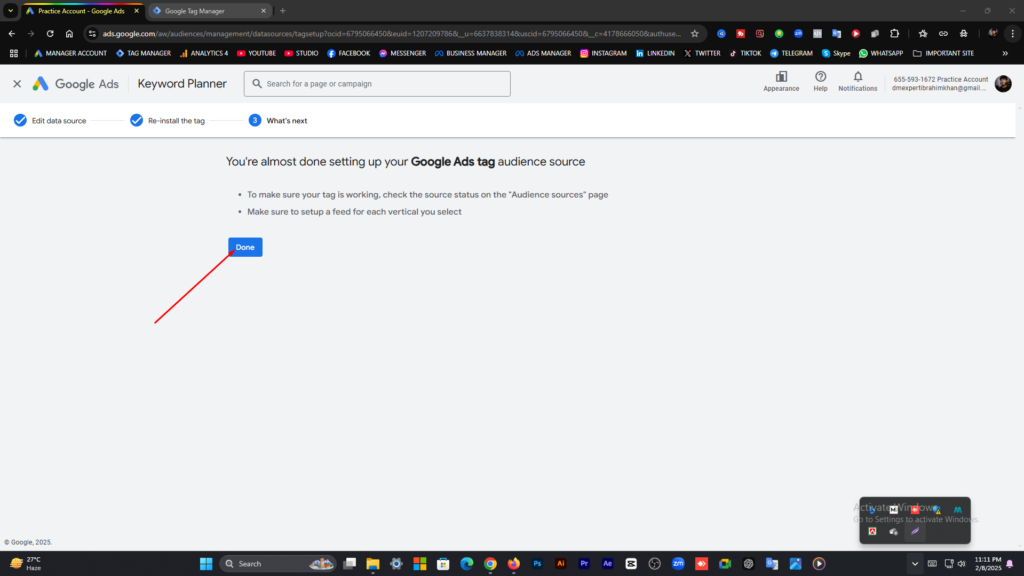Click the account profile avatar
The width and height of the screenshot is (1024, 576).
[1003, 84]
